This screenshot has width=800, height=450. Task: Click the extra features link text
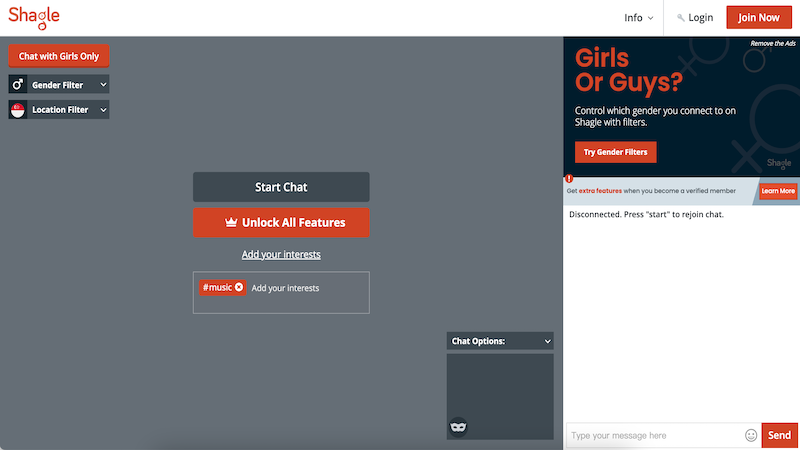point(600,191)
